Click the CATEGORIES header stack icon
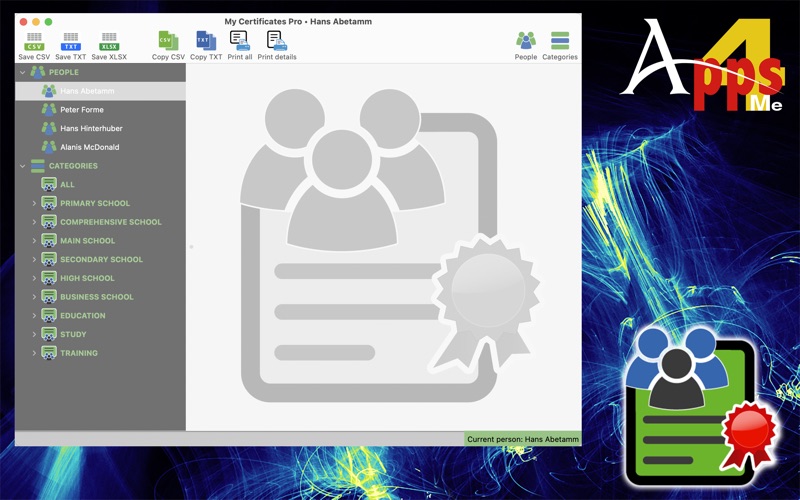This screenshot has height=500, width=800. click(38, 166)
